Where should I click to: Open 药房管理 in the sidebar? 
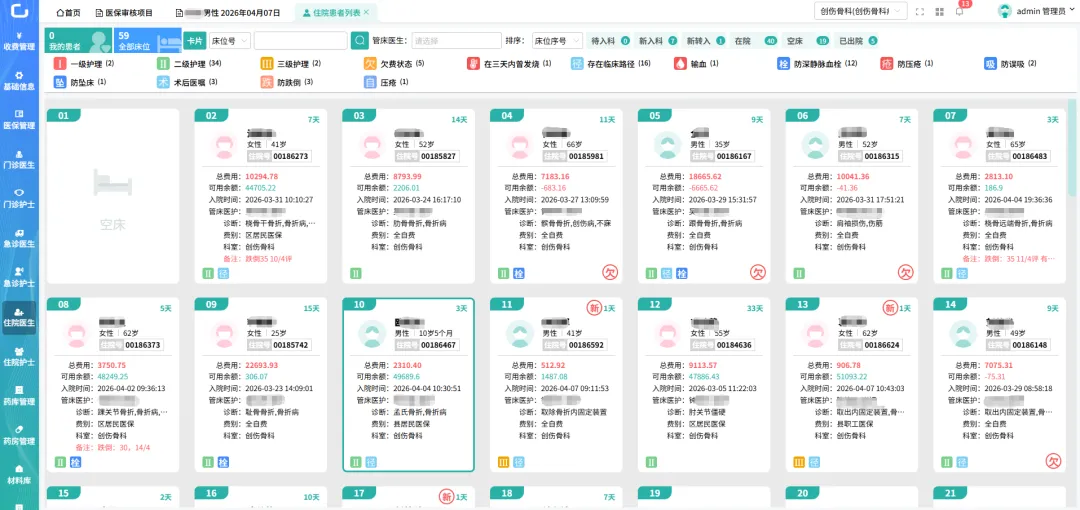[19, 434]
